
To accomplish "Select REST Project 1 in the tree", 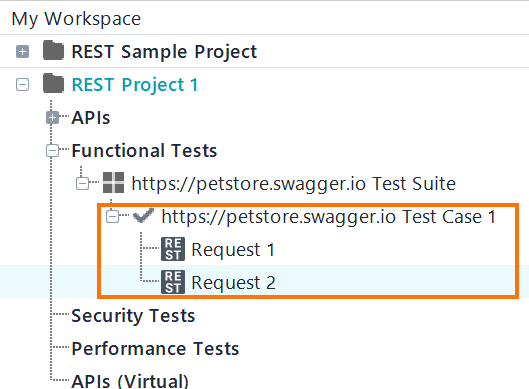I will 135,85.
